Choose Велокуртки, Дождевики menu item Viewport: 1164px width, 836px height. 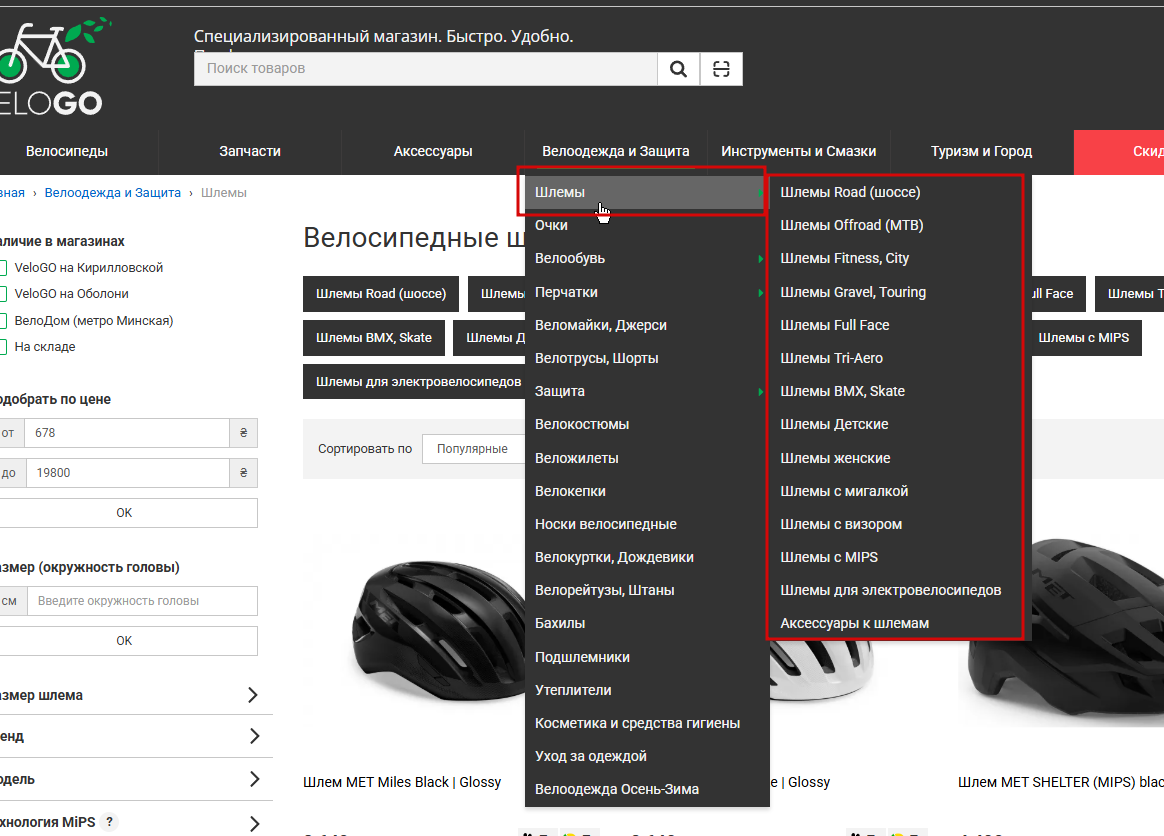point(647,557)
